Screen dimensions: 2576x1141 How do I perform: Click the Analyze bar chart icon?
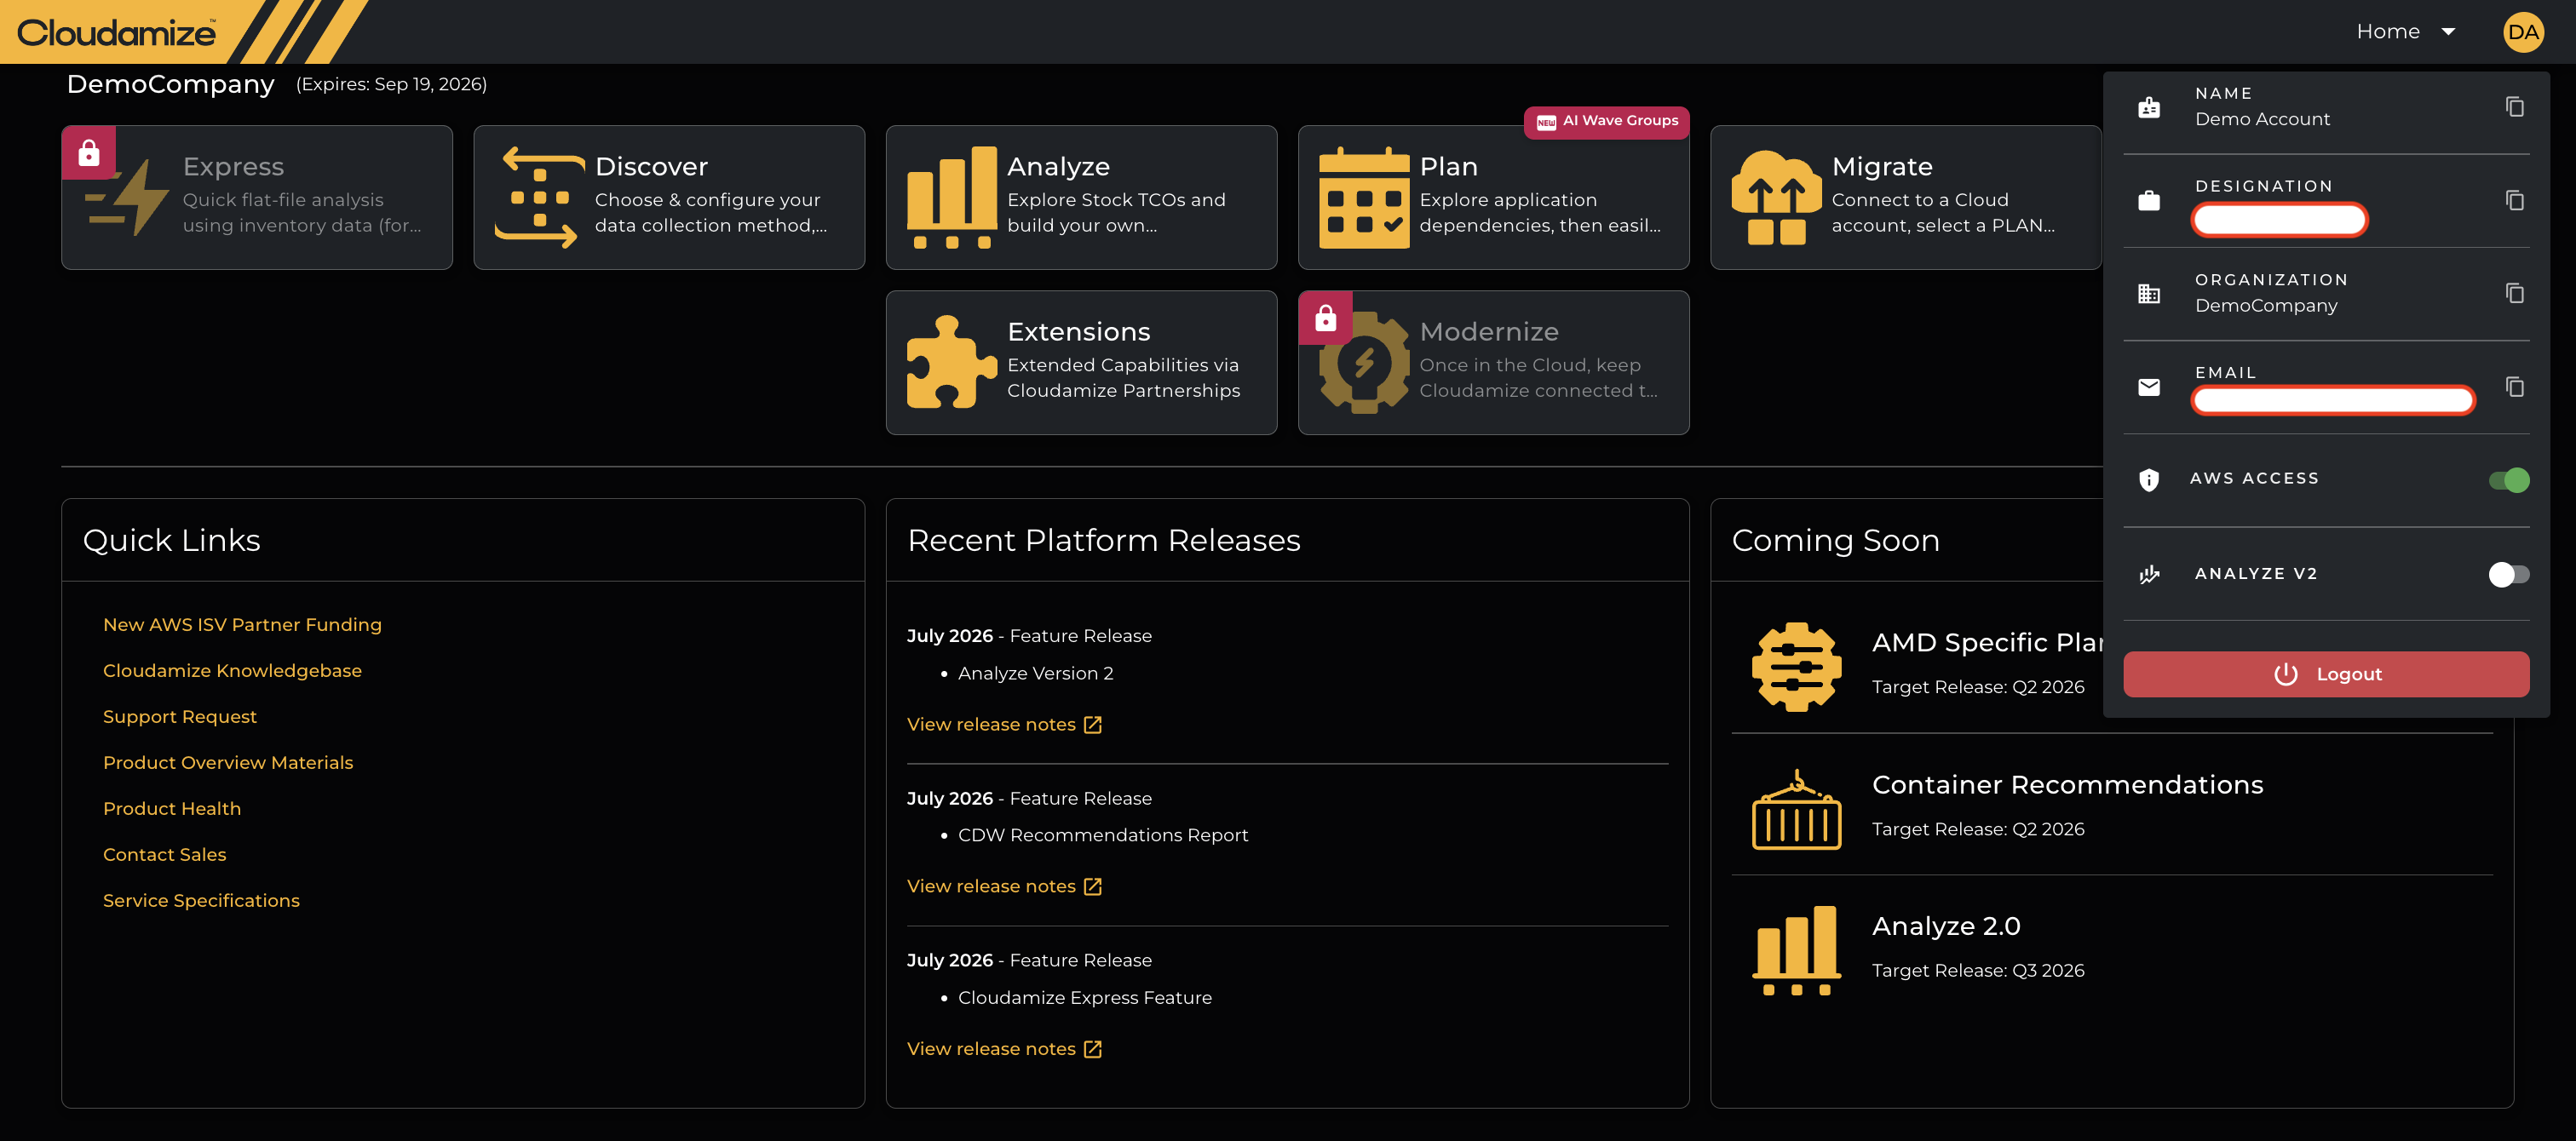(x=951, y=197)
